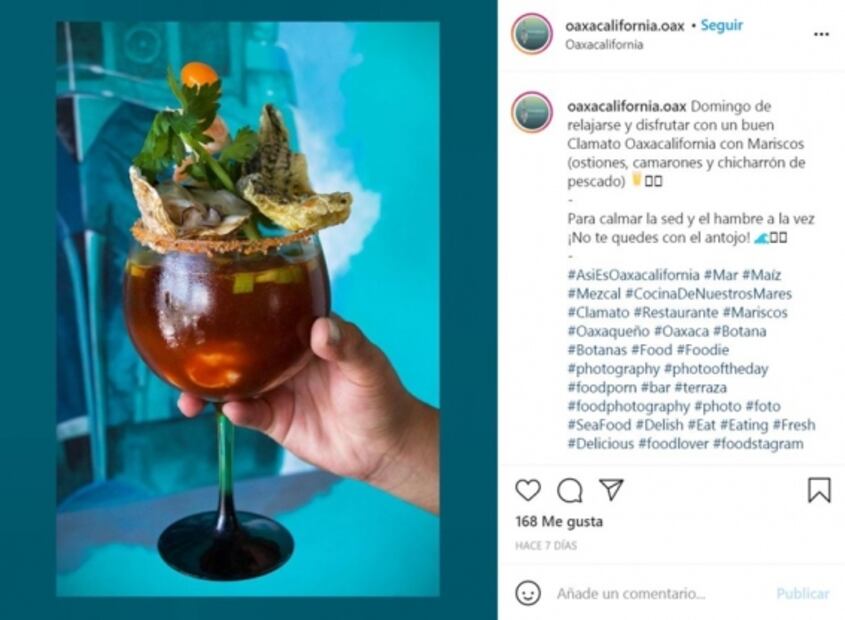
Task: Open the #Mezcal hashtag
Action: click(594, 294)
